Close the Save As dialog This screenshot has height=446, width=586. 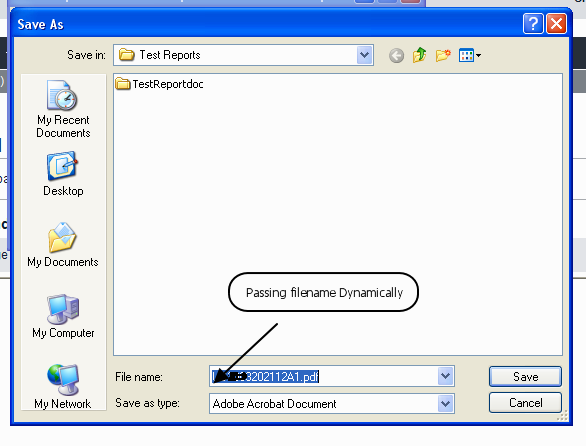coord(556,24)
